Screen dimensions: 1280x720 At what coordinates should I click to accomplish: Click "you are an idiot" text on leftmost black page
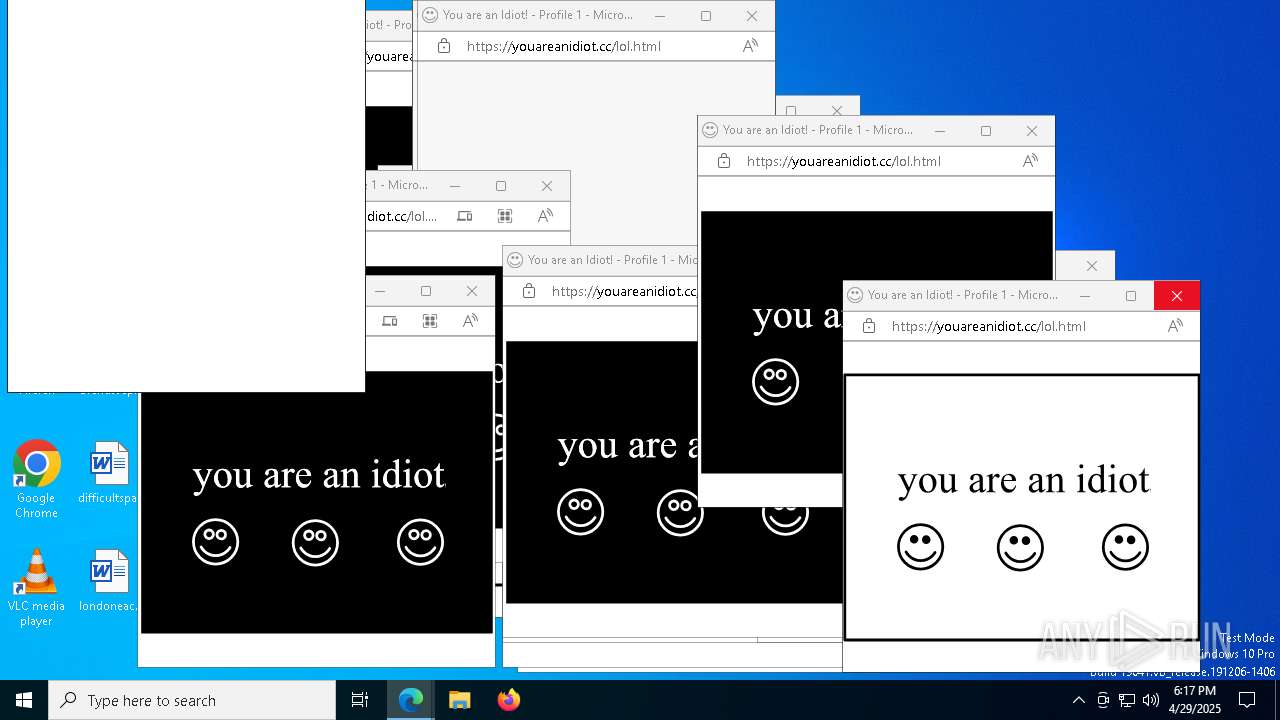[x=319, y=476]
